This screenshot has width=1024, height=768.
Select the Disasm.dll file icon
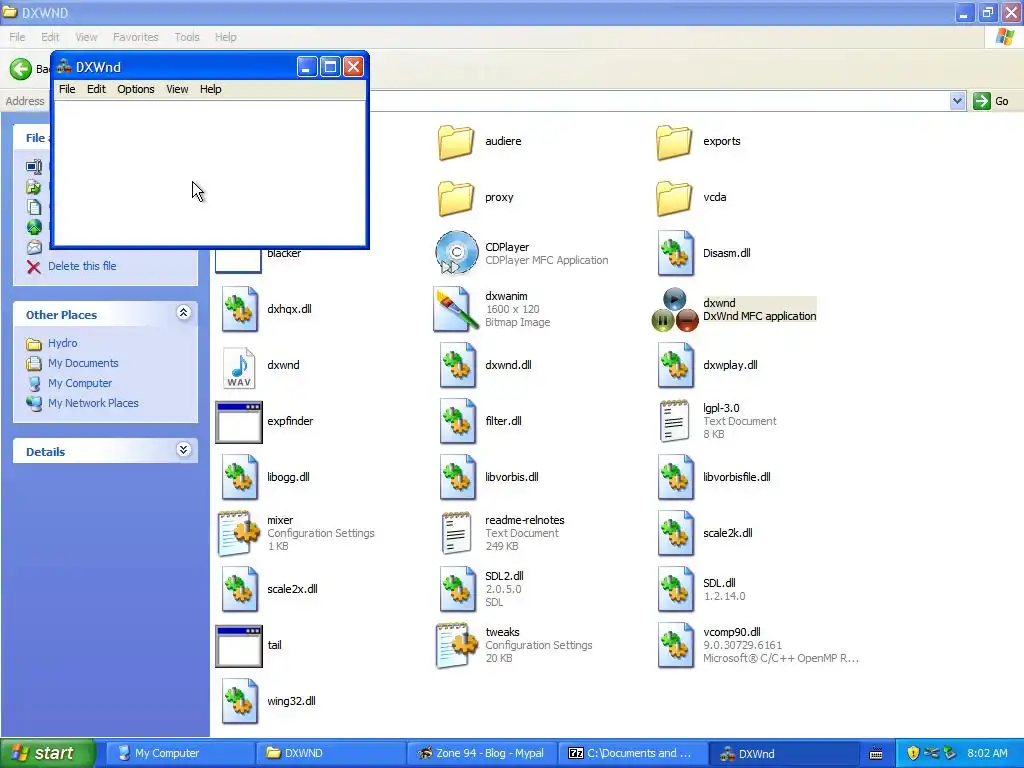coord(675,253)
